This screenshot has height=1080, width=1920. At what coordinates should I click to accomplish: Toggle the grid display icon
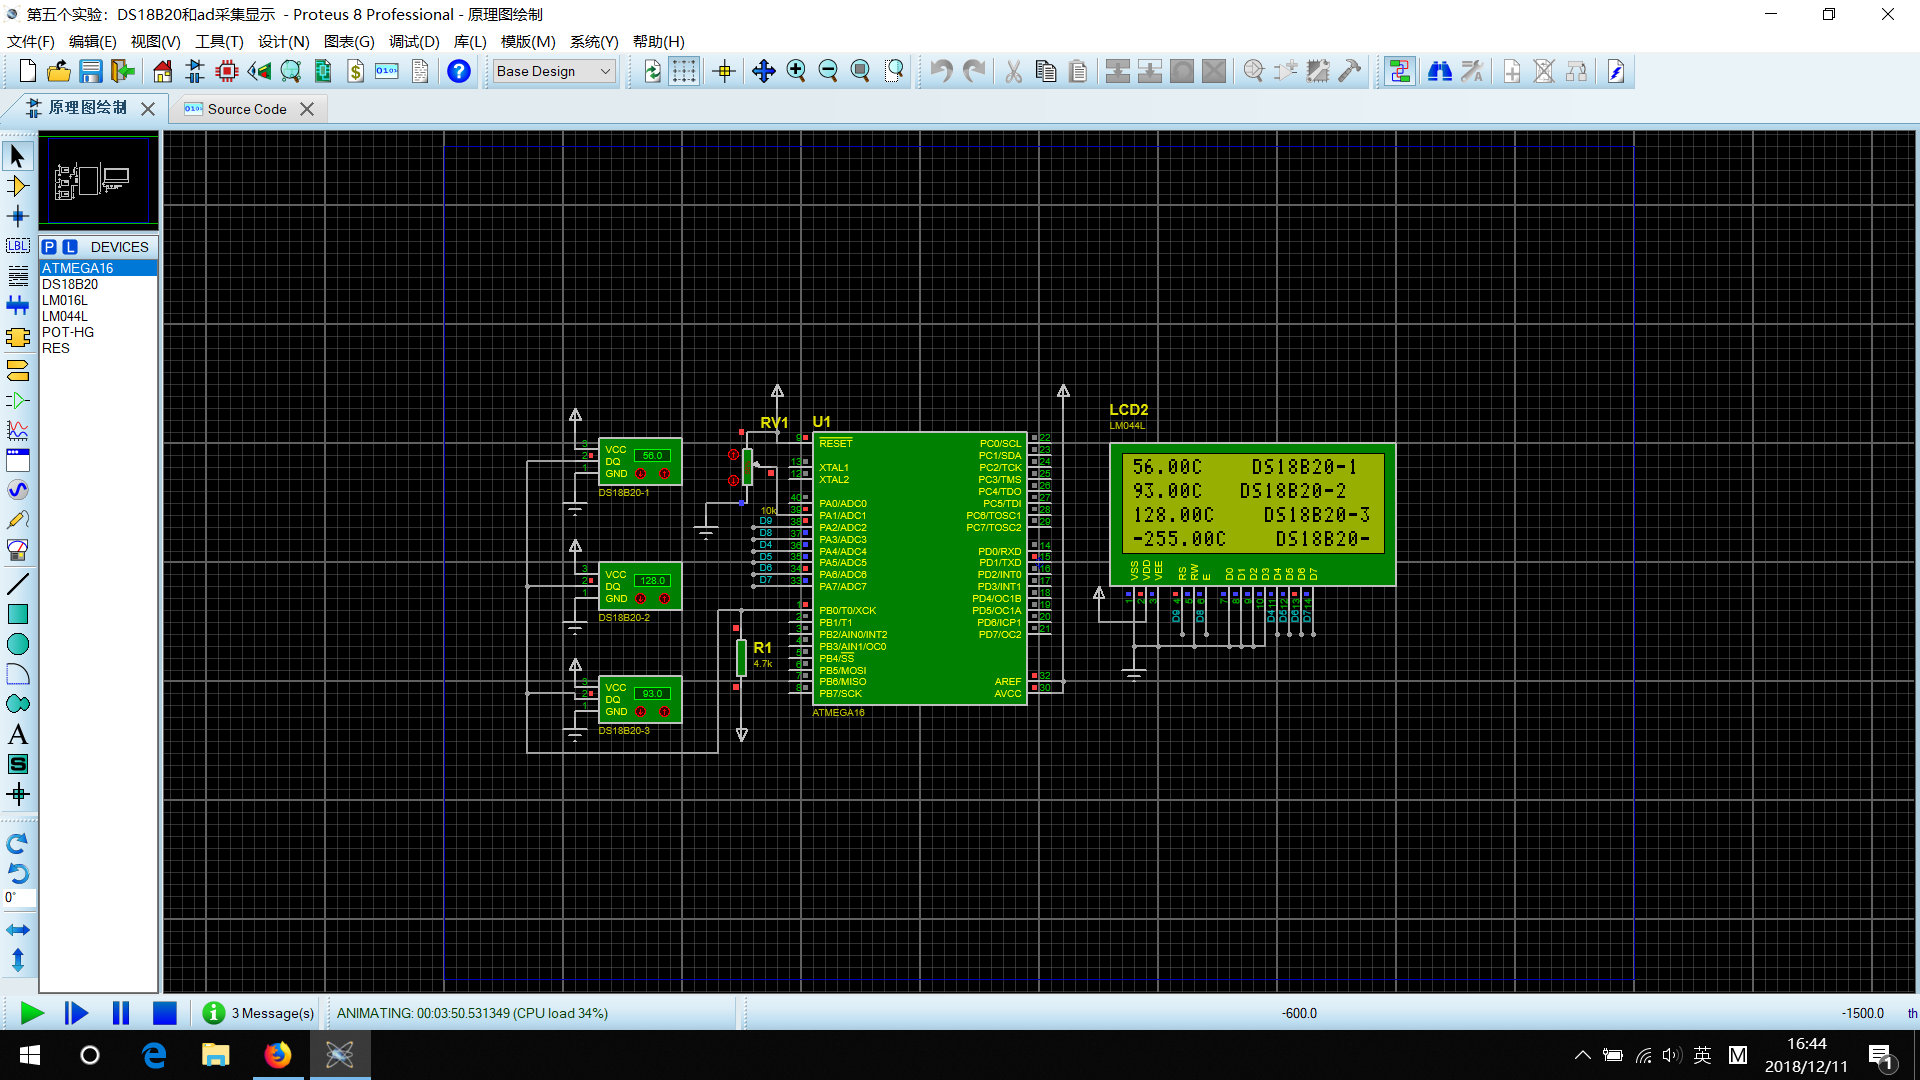(x=684, y=71)
